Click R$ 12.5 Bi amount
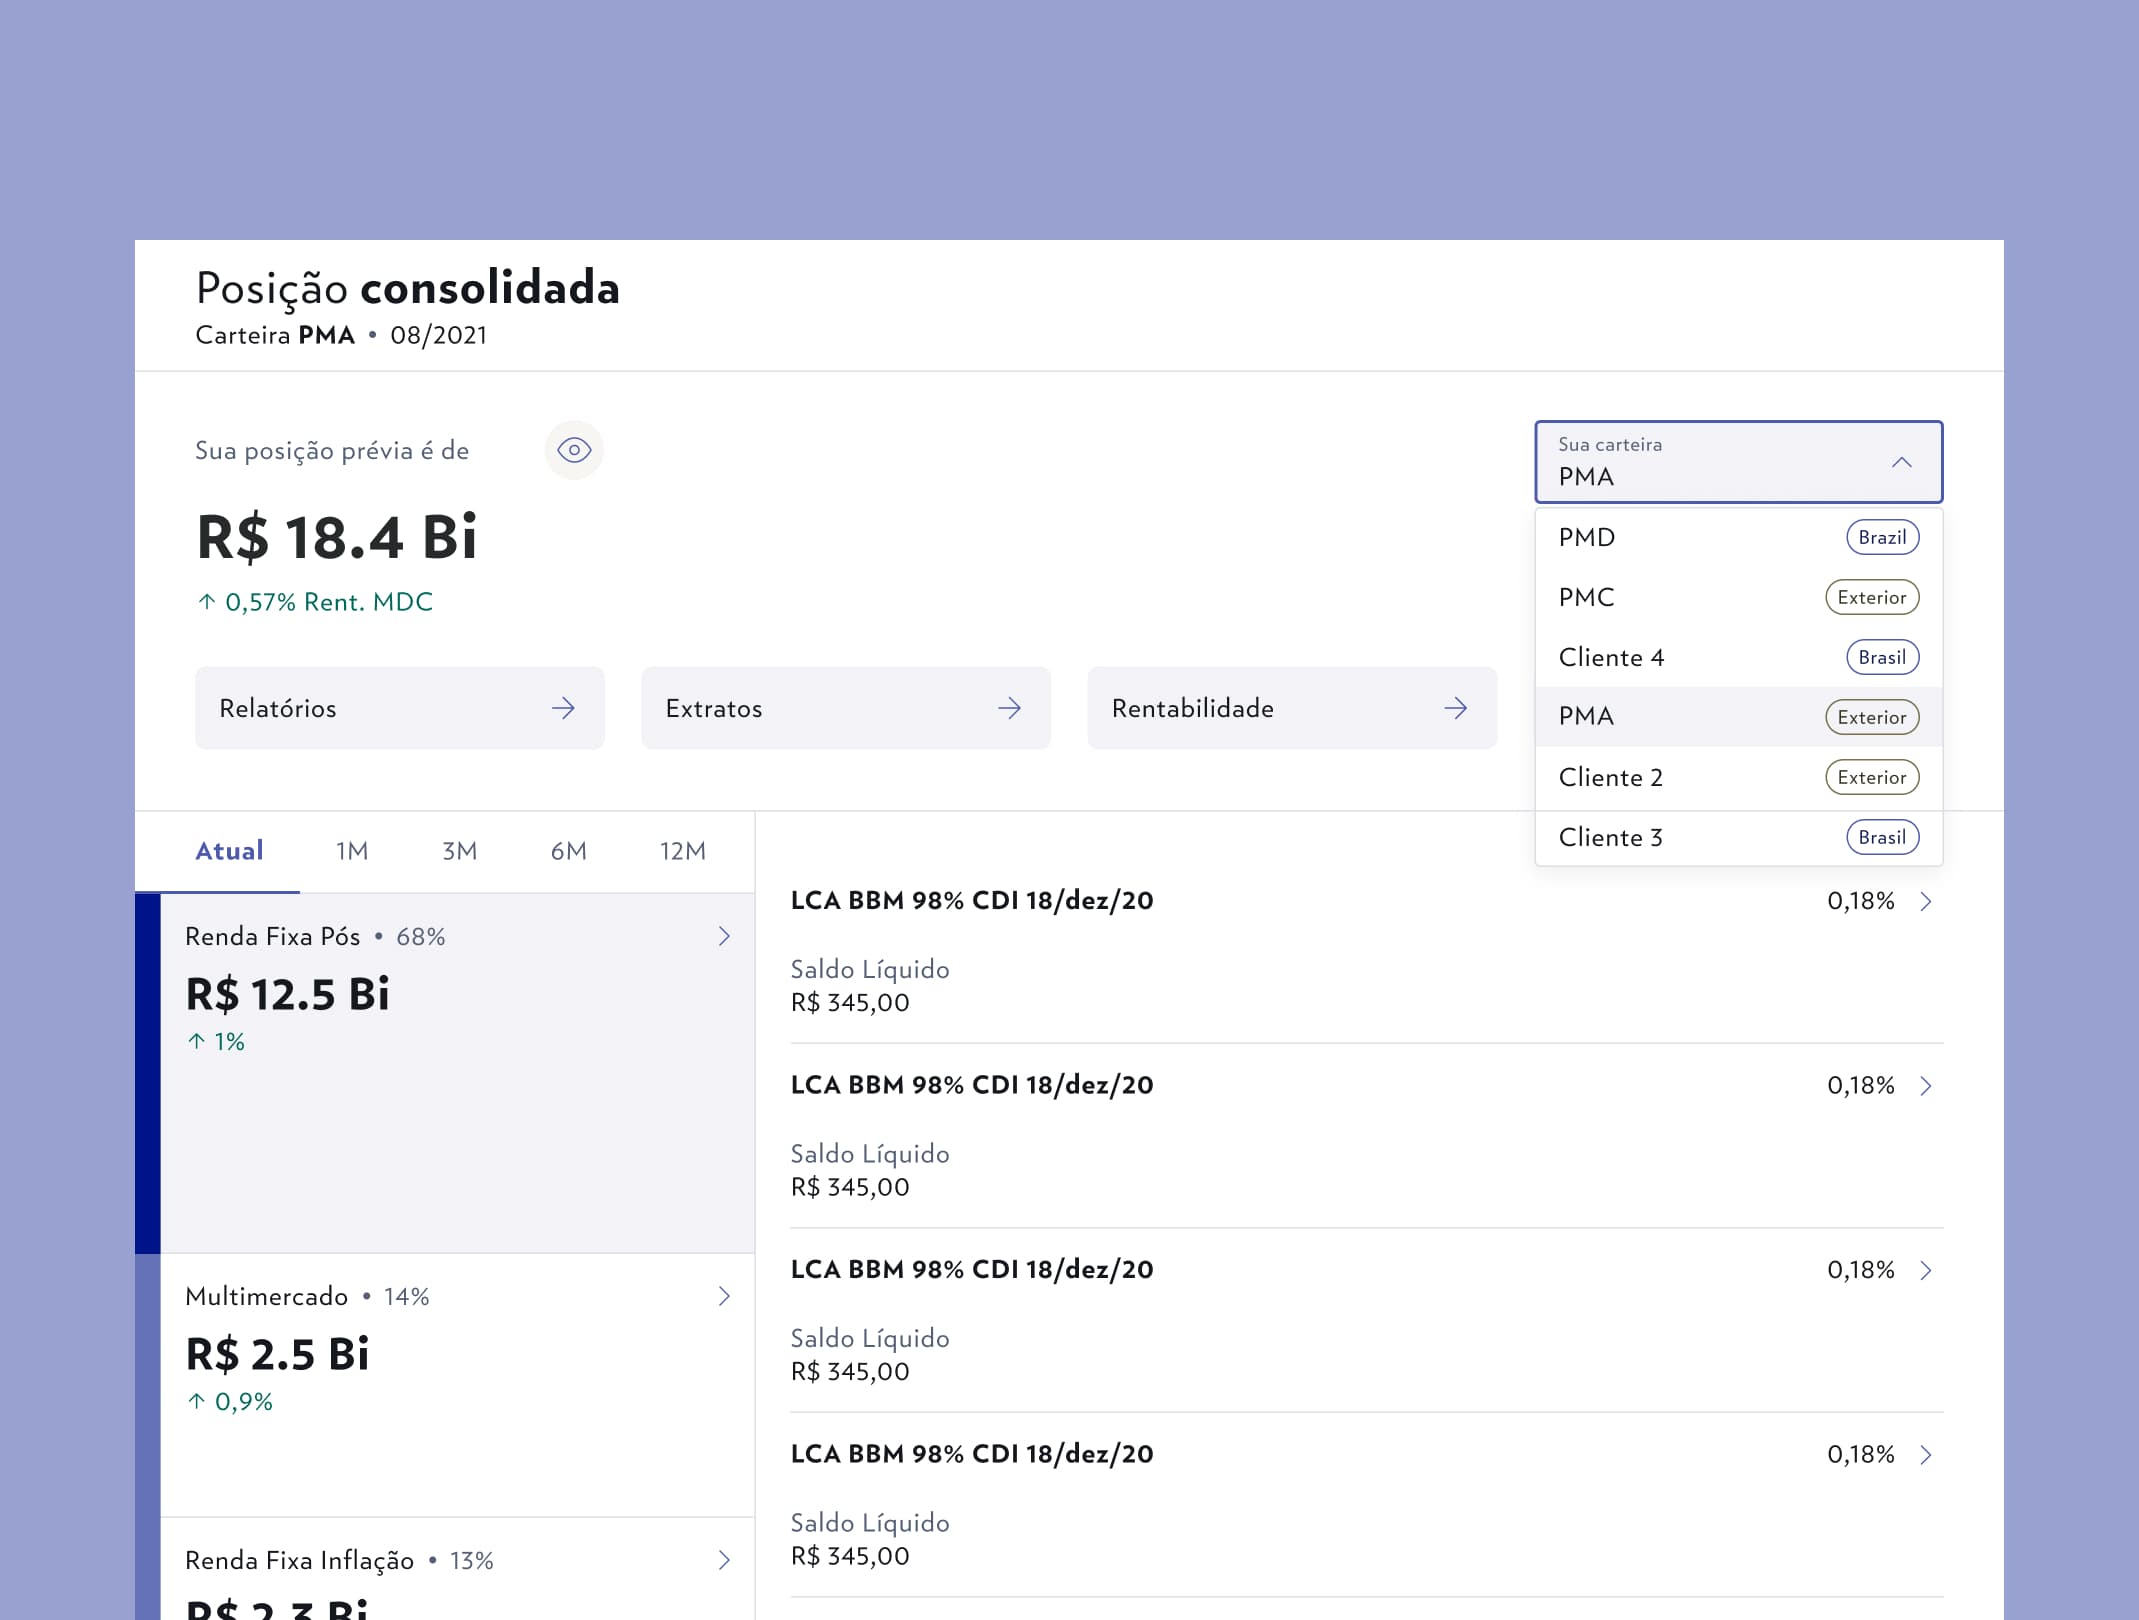The image size is (2139, 1620). click(x=288, y=994)
